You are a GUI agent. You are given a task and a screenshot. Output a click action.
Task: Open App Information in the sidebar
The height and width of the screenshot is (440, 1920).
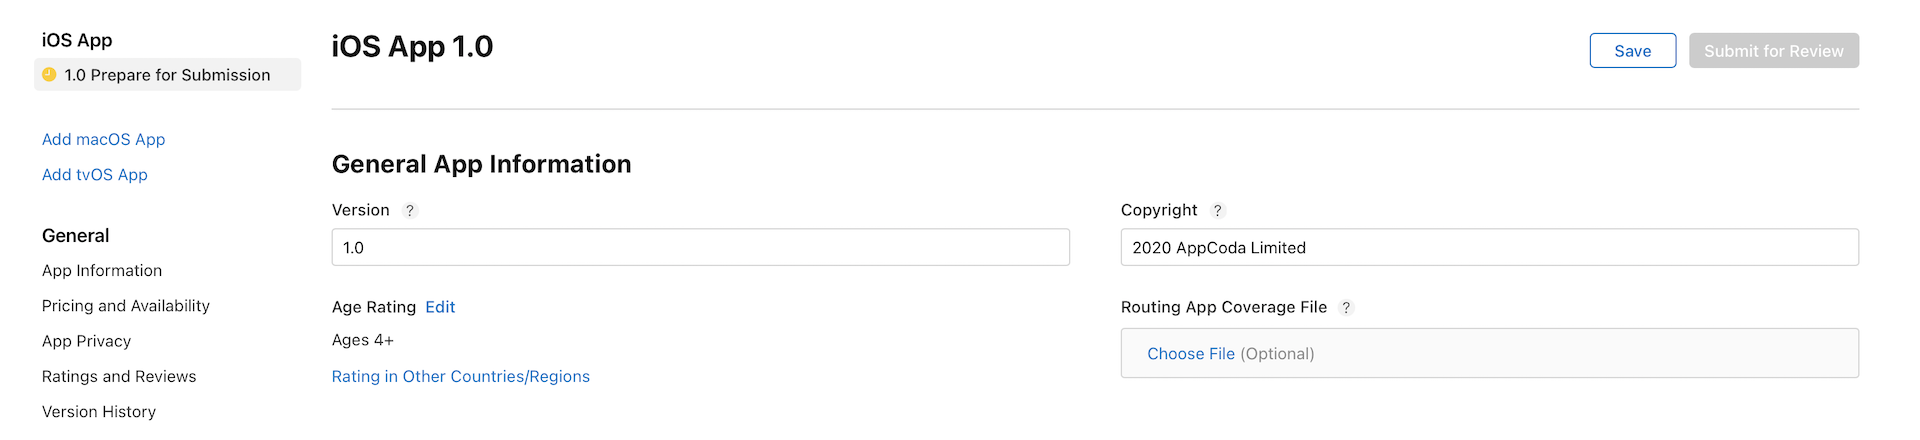click(101, 271)
